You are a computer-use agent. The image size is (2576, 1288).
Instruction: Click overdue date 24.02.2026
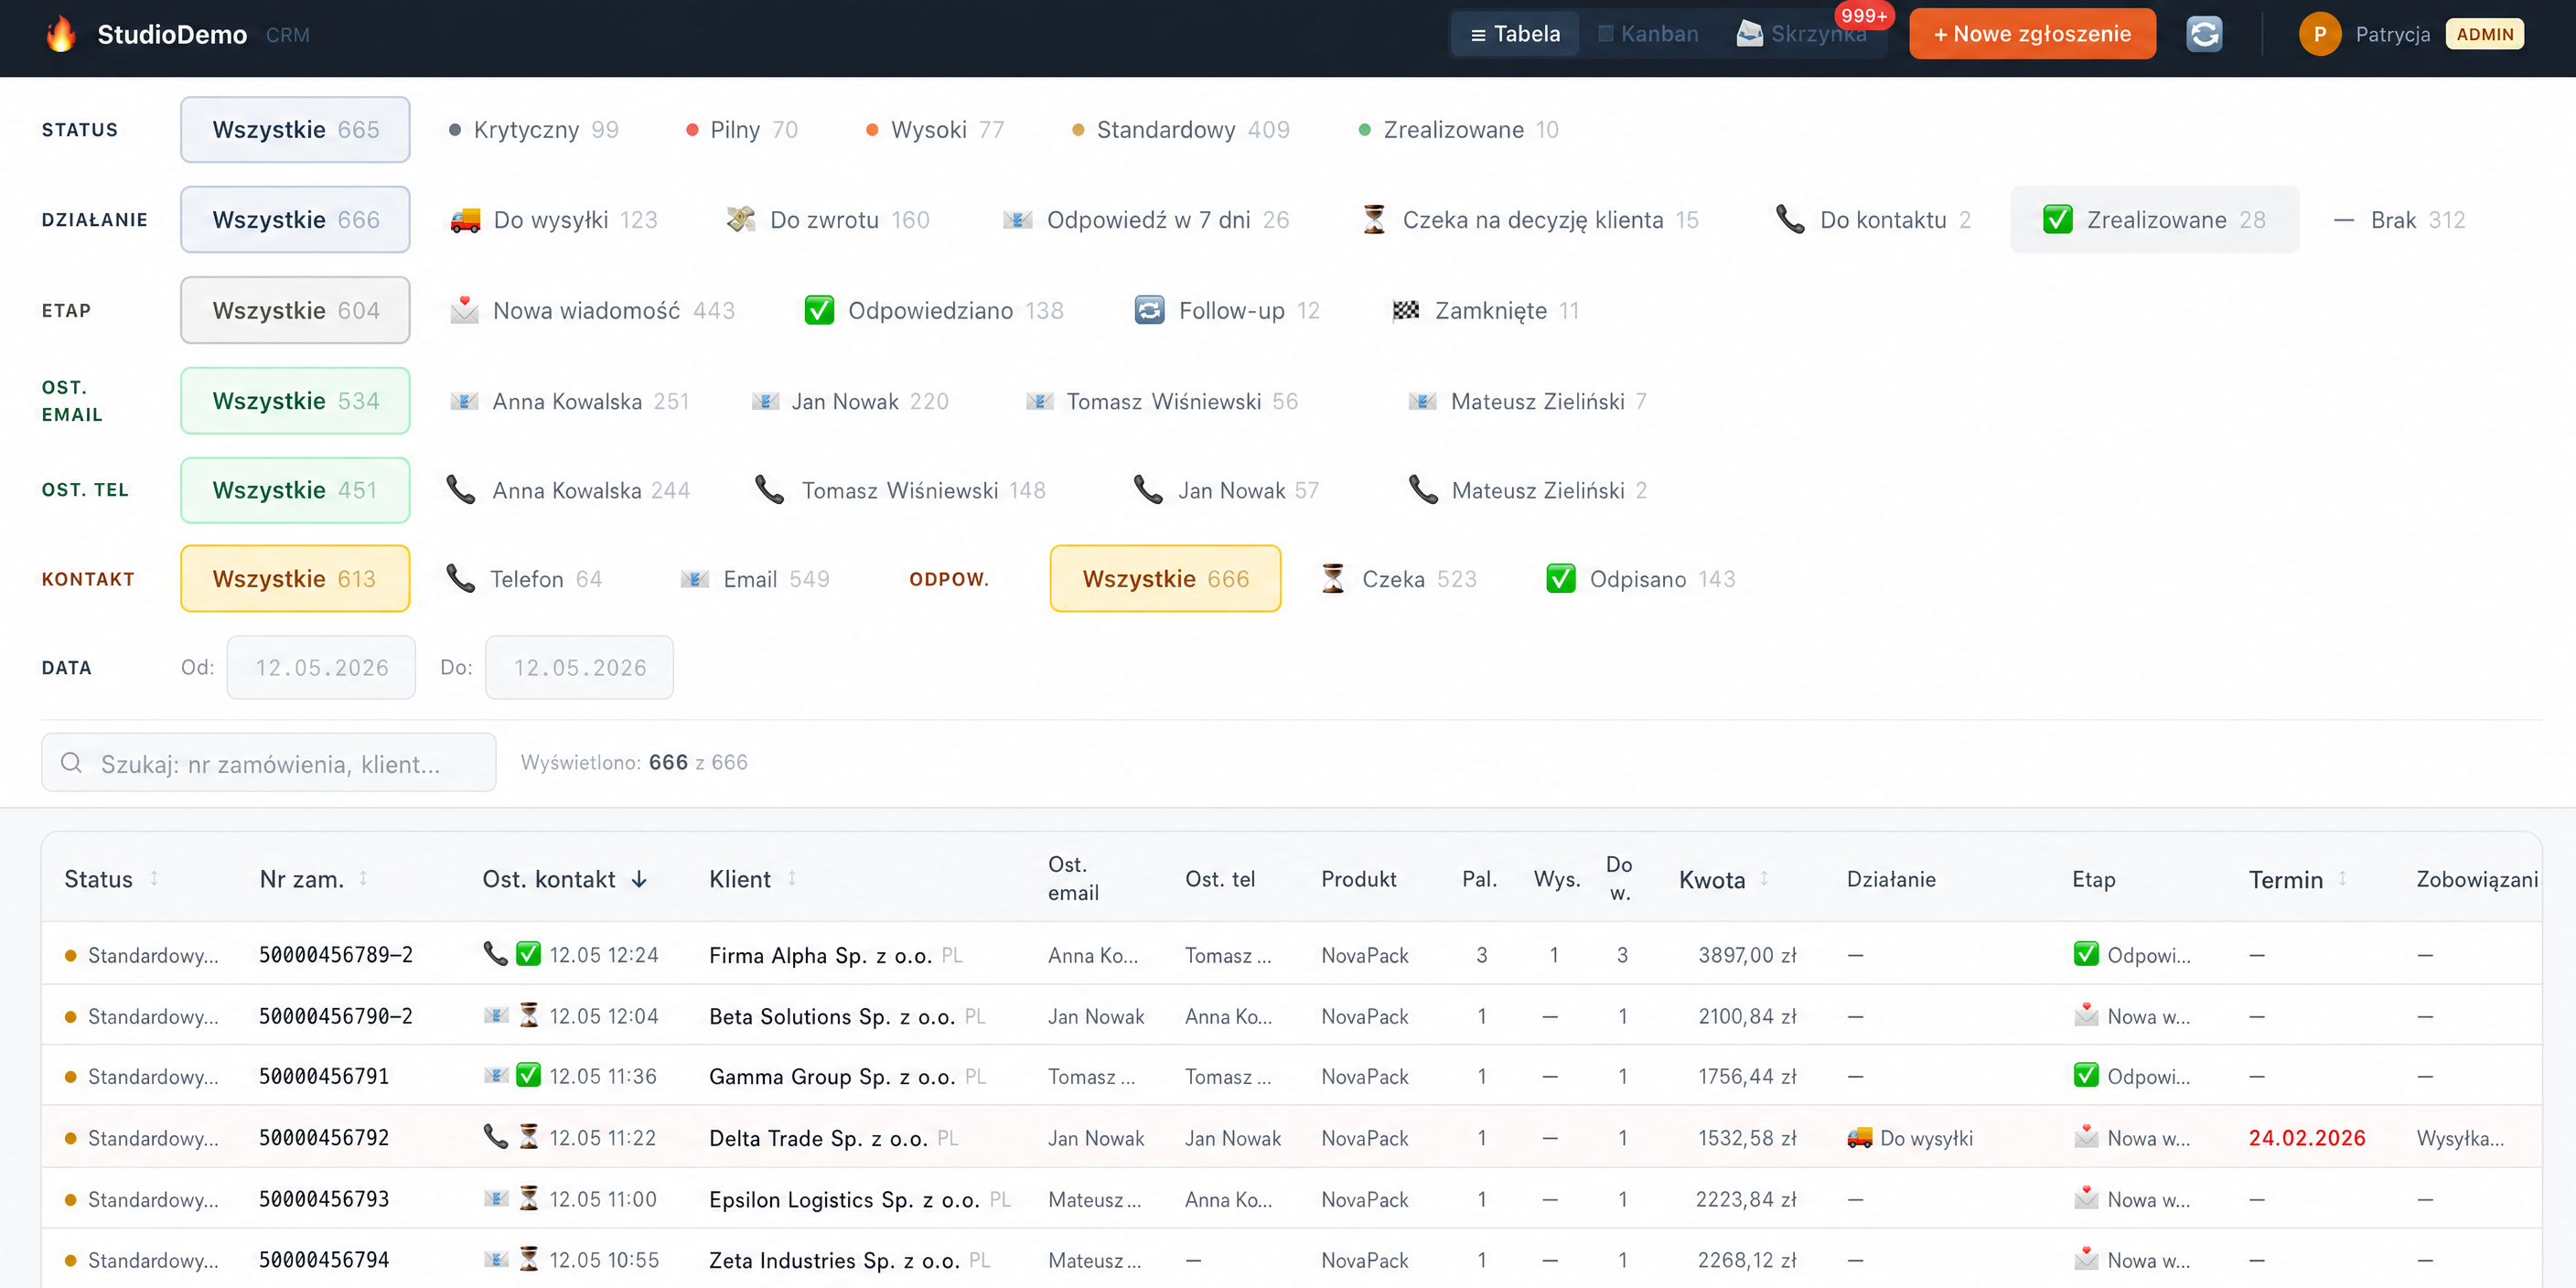click(2307, 1138)
